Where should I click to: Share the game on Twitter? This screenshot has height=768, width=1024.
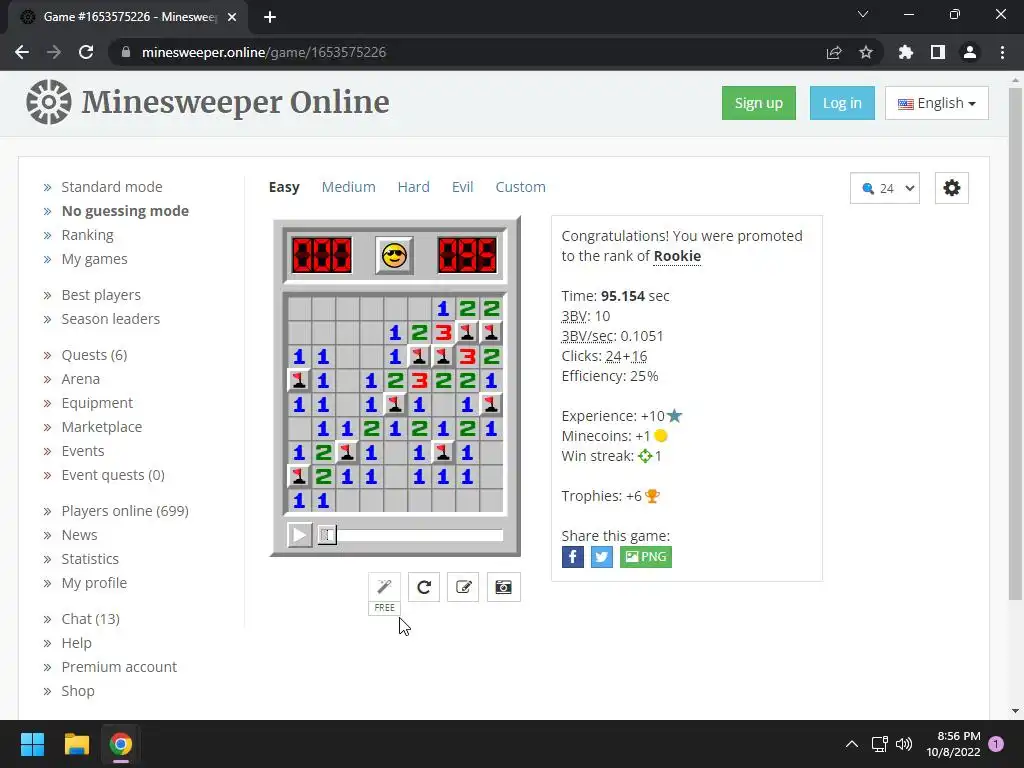click(601, 557)
